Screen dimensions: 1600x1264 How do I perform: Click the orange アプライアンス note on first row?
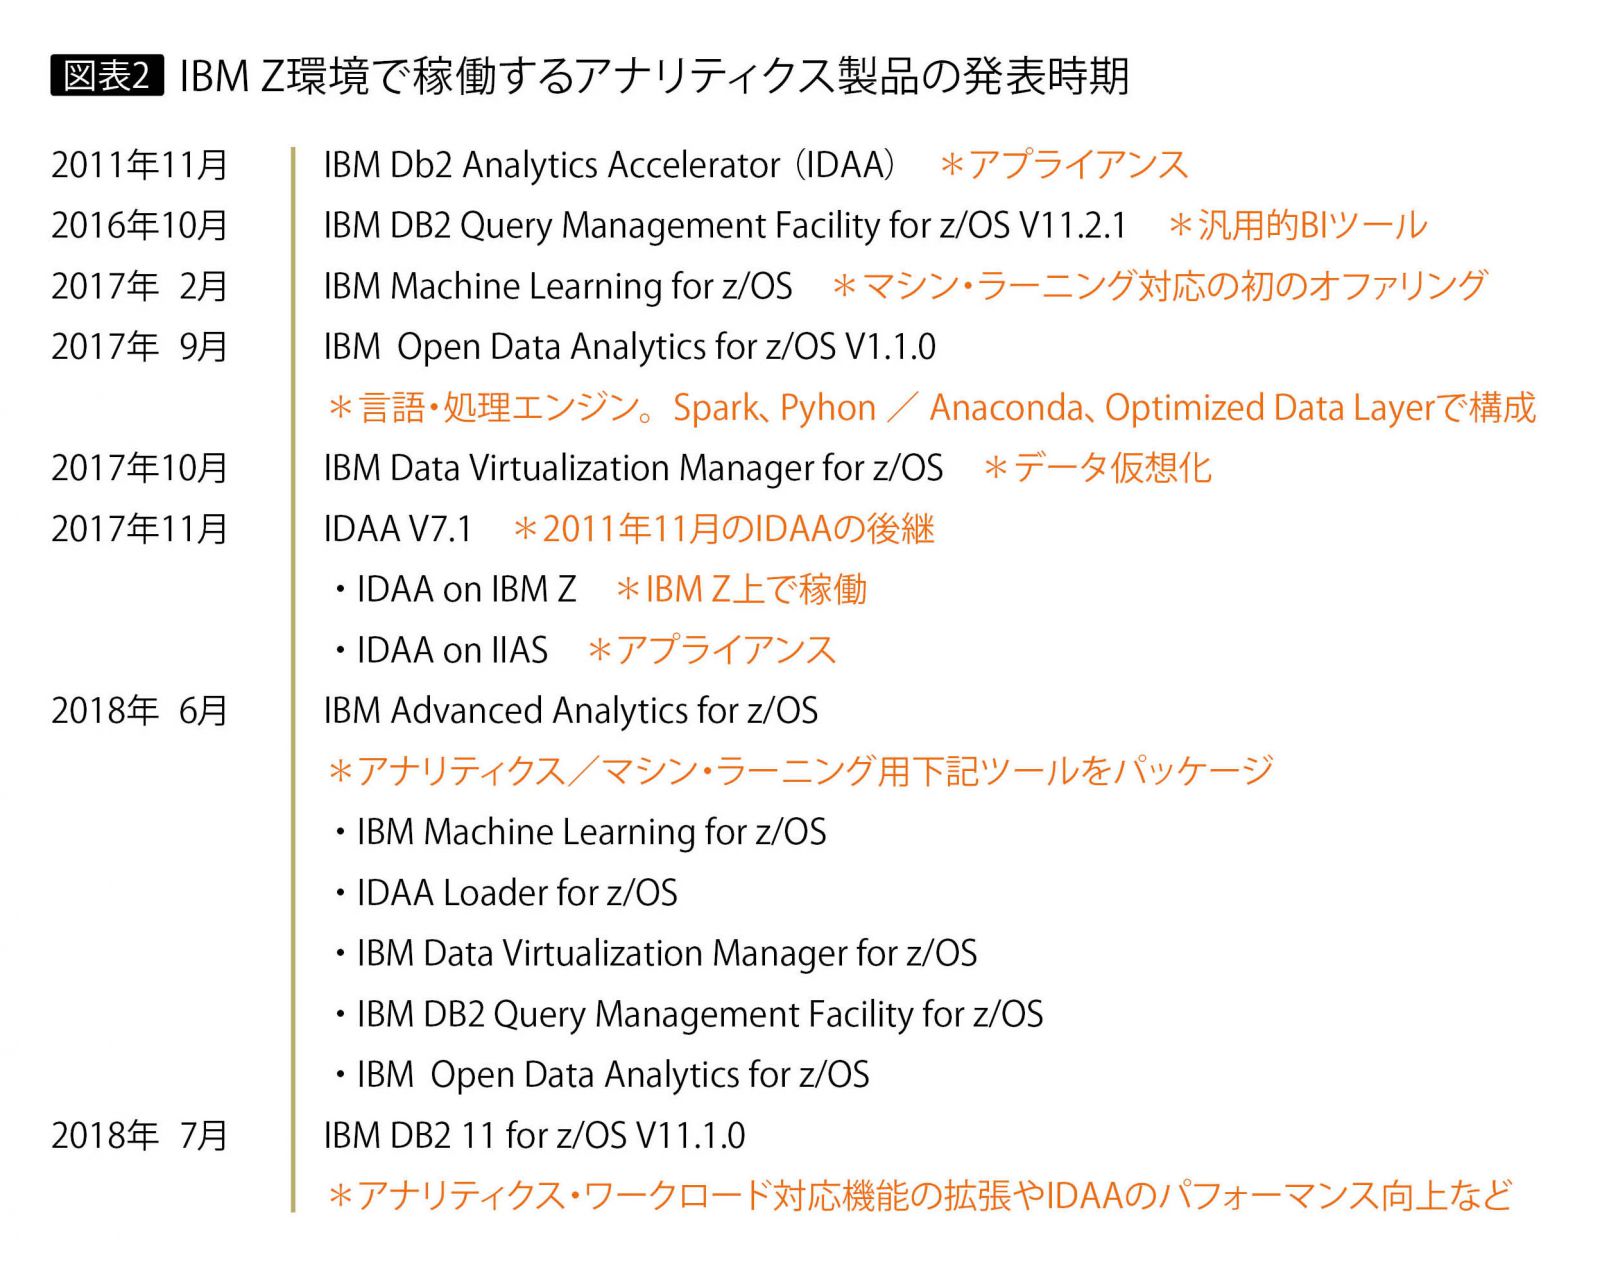[x=1064, y=165]
